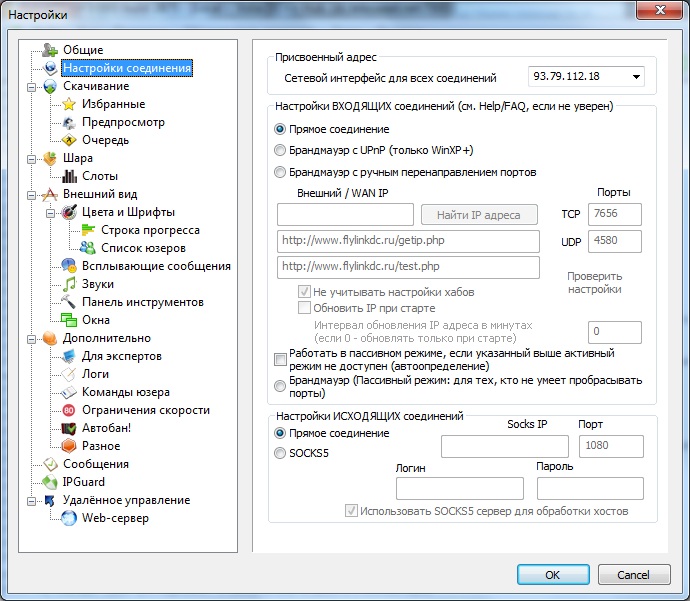Choose SOCKS5 for outgoing connections

(280, 453)
